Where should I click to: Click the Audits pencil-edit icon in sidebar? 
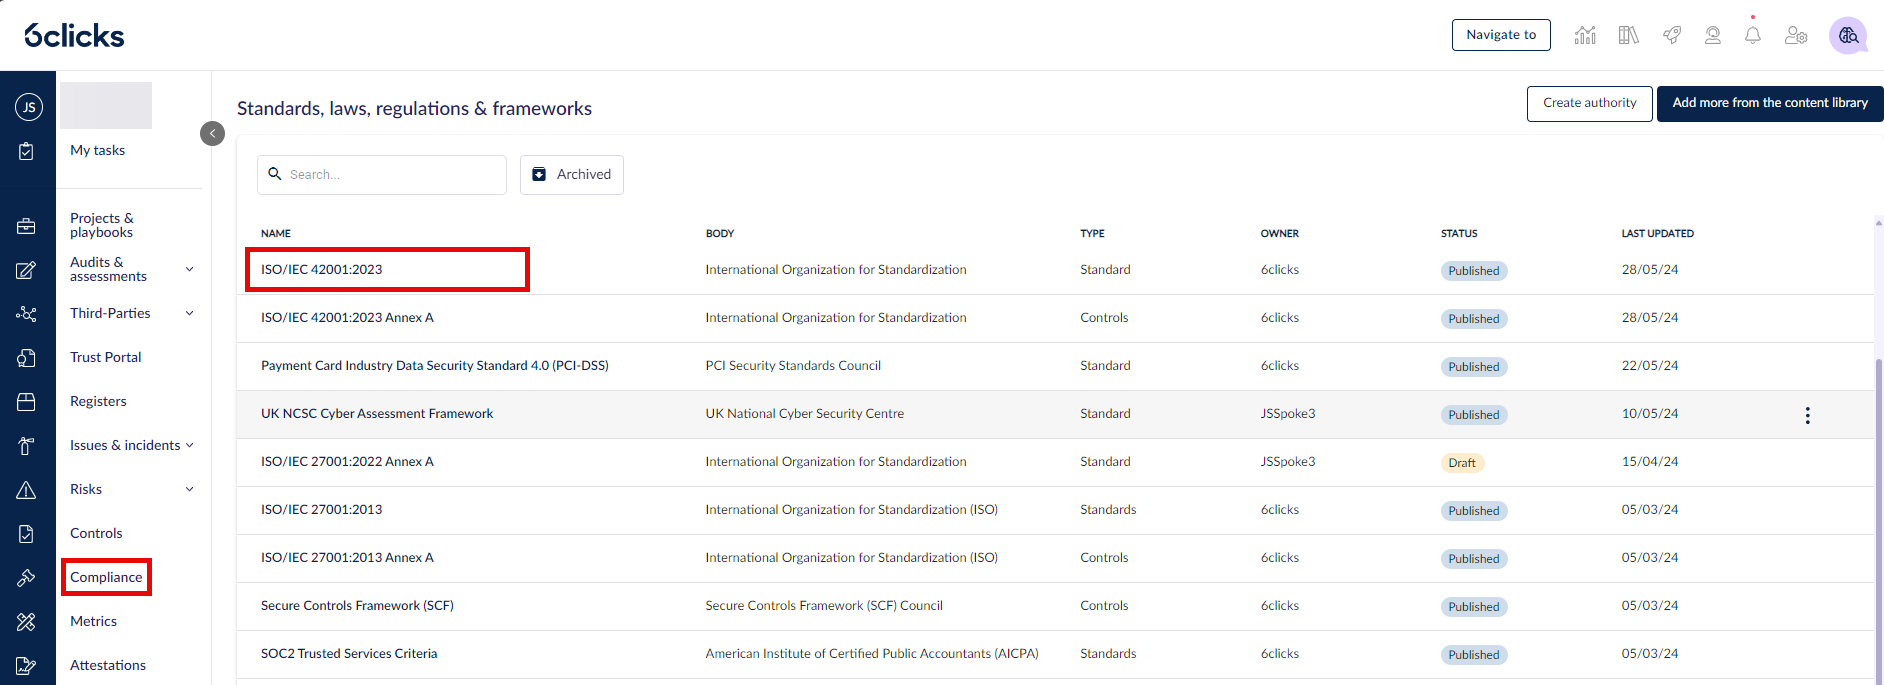27,270
